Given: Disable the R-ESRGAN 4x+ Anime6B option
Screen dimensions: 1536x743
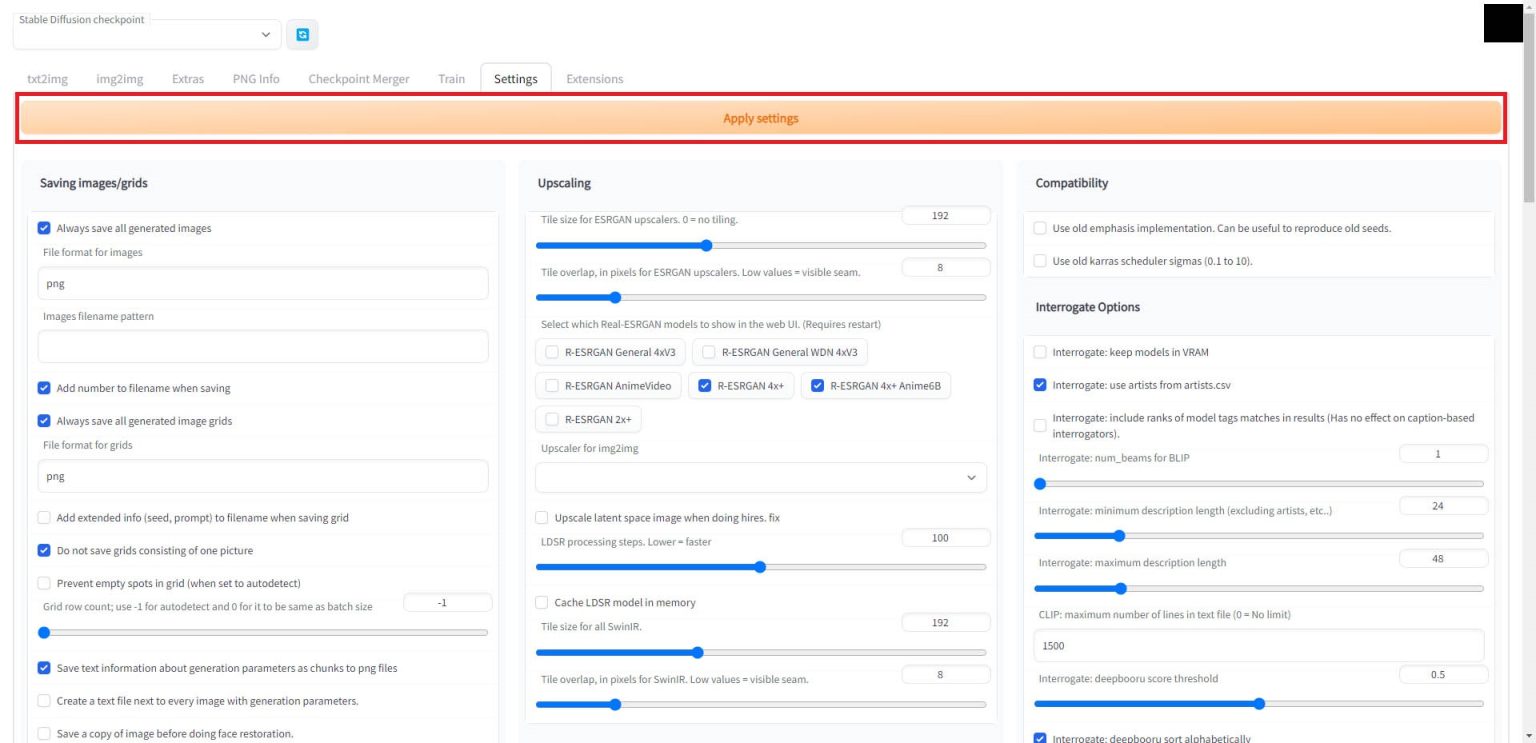Looking at the screenshot, I should pos(818,385).
